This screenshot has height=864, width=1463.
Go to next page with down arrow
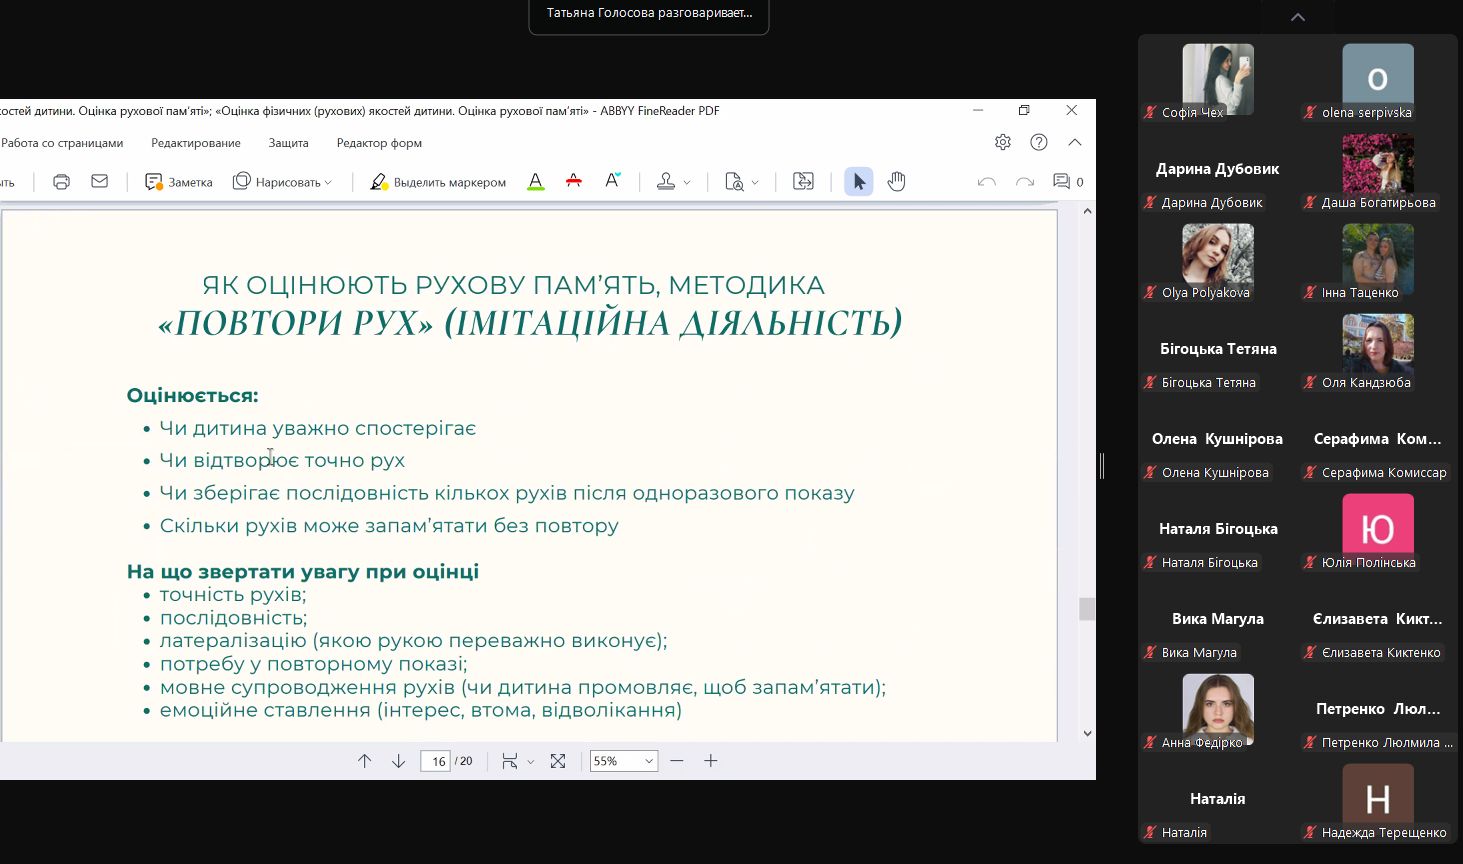pos(398,761)
